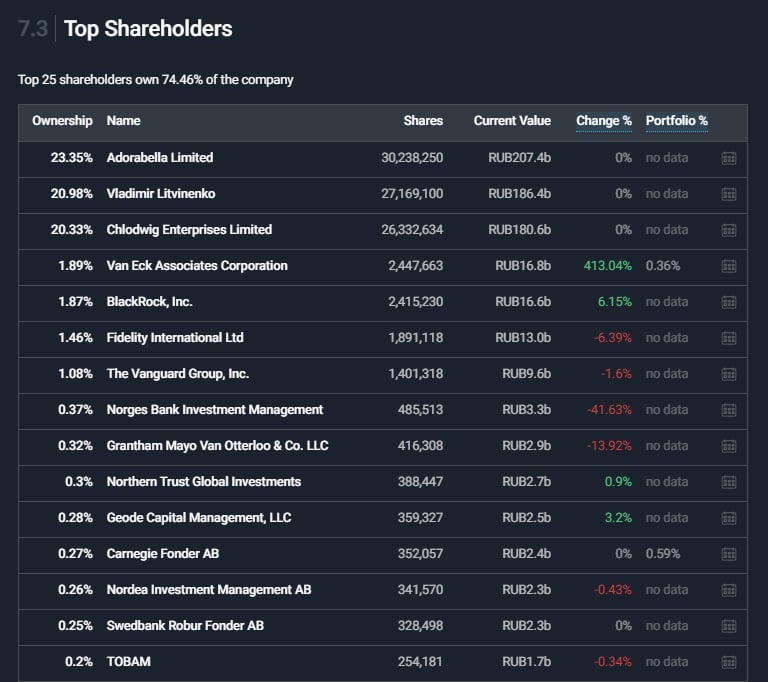Open the table icon in Nordea Investment row
The width and height of the screenshot is (768, 682).
(729, 590)
